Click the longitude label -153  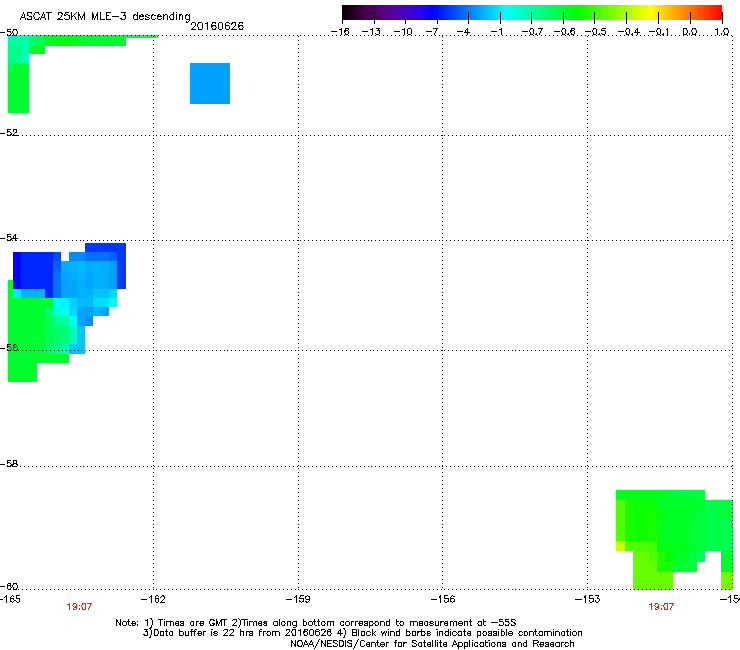pos(588,599)
